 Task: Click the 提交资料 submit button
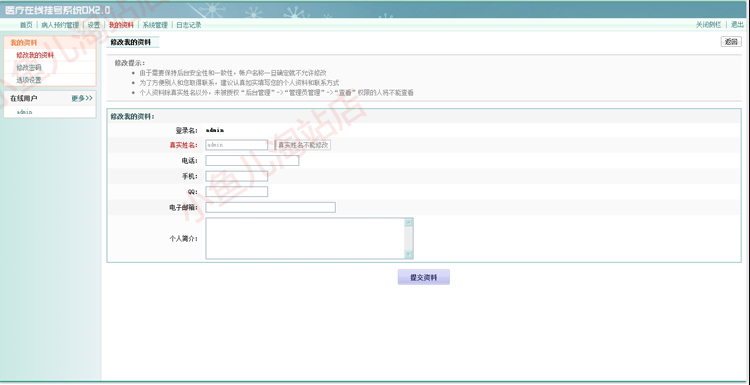coord(424,277)
